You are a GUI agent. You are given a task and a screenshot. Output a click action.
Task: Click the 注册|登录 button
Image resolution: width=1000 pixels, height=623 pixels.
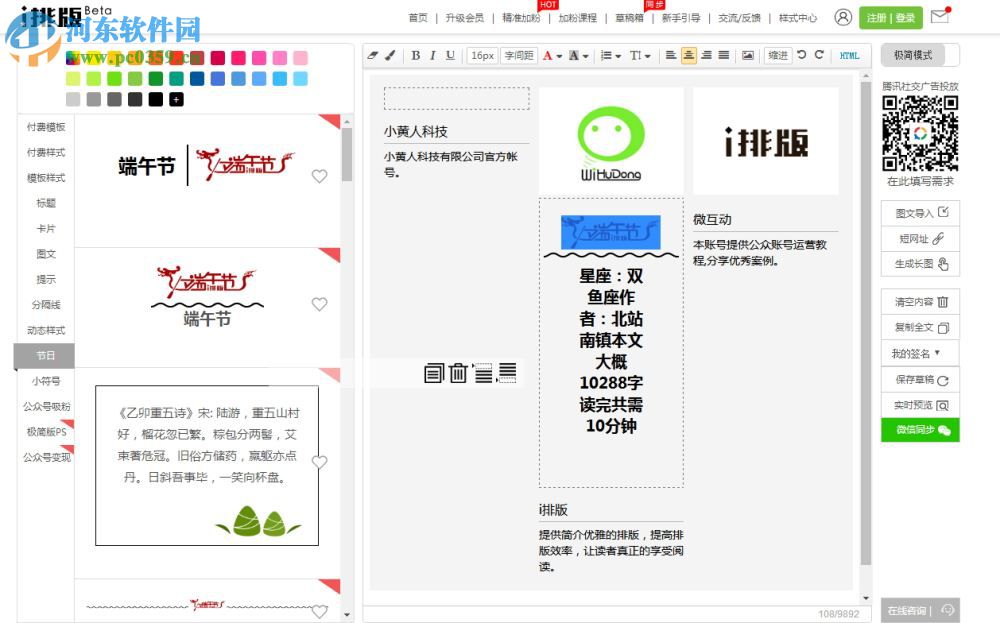(x=890, y=17)
